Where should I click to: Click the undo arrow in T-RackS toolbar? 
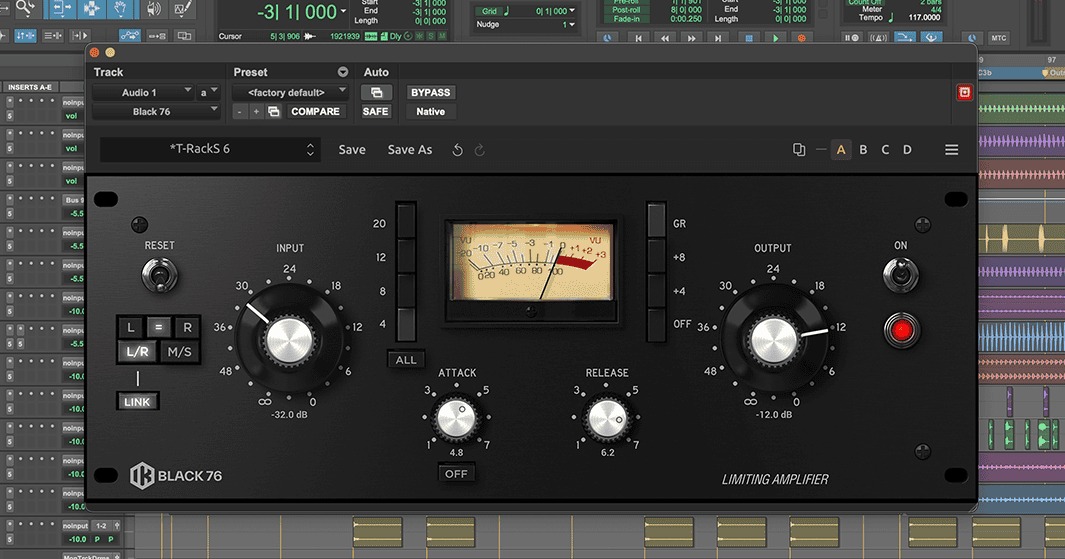458,150
